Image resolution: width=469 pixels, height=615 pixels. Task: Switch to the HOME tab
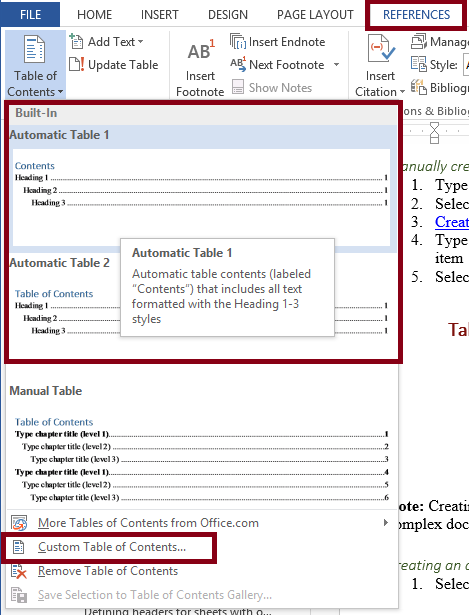[x=95, y=15]
